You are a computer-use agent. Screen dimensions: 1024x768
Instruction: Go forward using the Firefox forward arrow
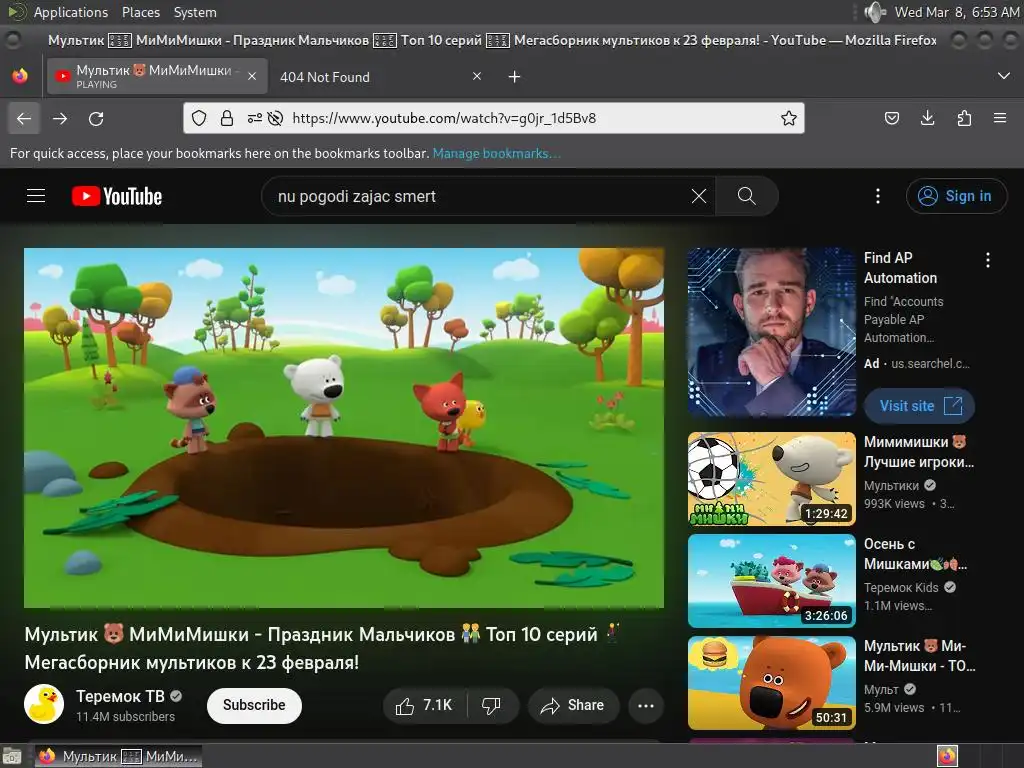click(x=60, y=118)
